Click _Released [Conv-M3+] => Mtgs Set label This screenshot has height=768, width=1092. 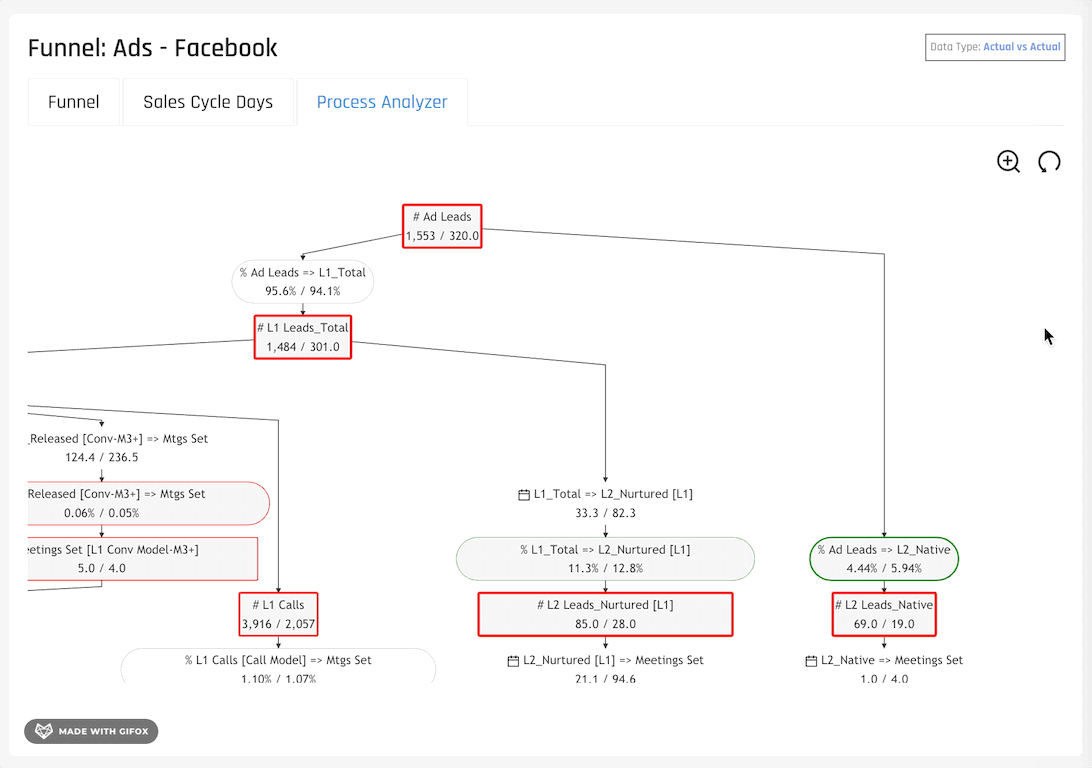[118, 439]
